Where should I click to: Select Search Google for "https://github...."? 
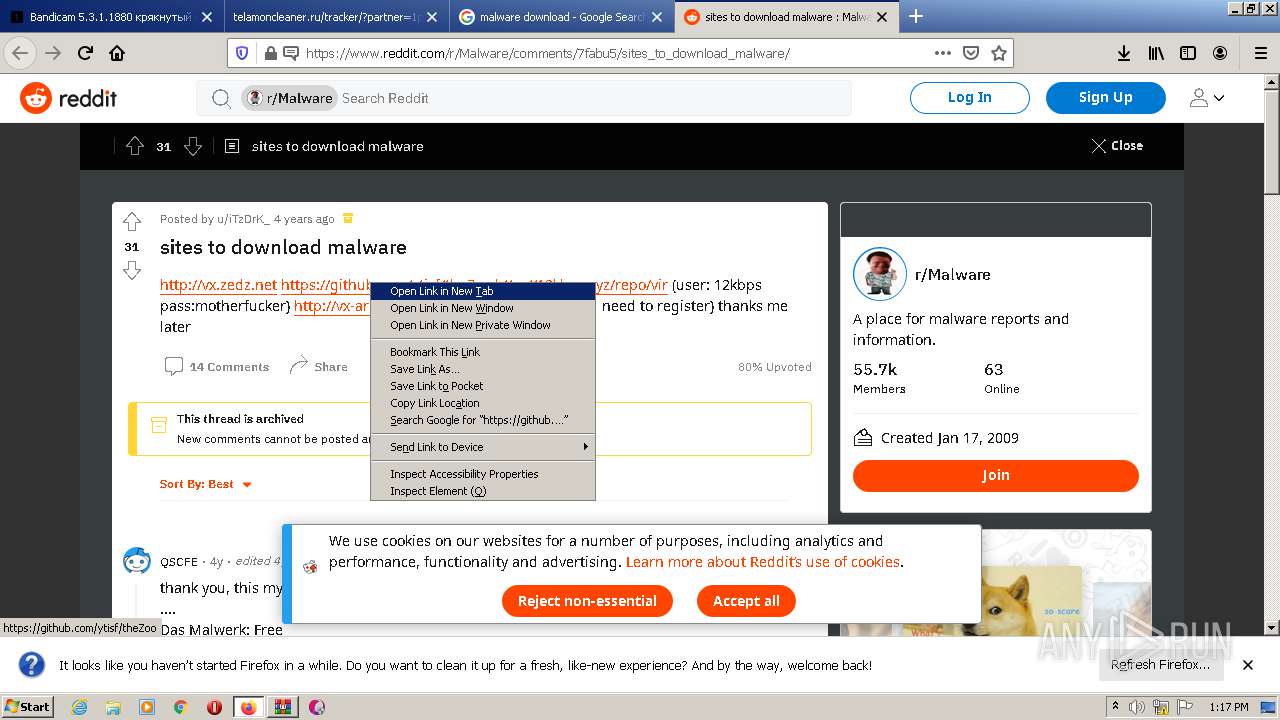[x=483, y=420]
